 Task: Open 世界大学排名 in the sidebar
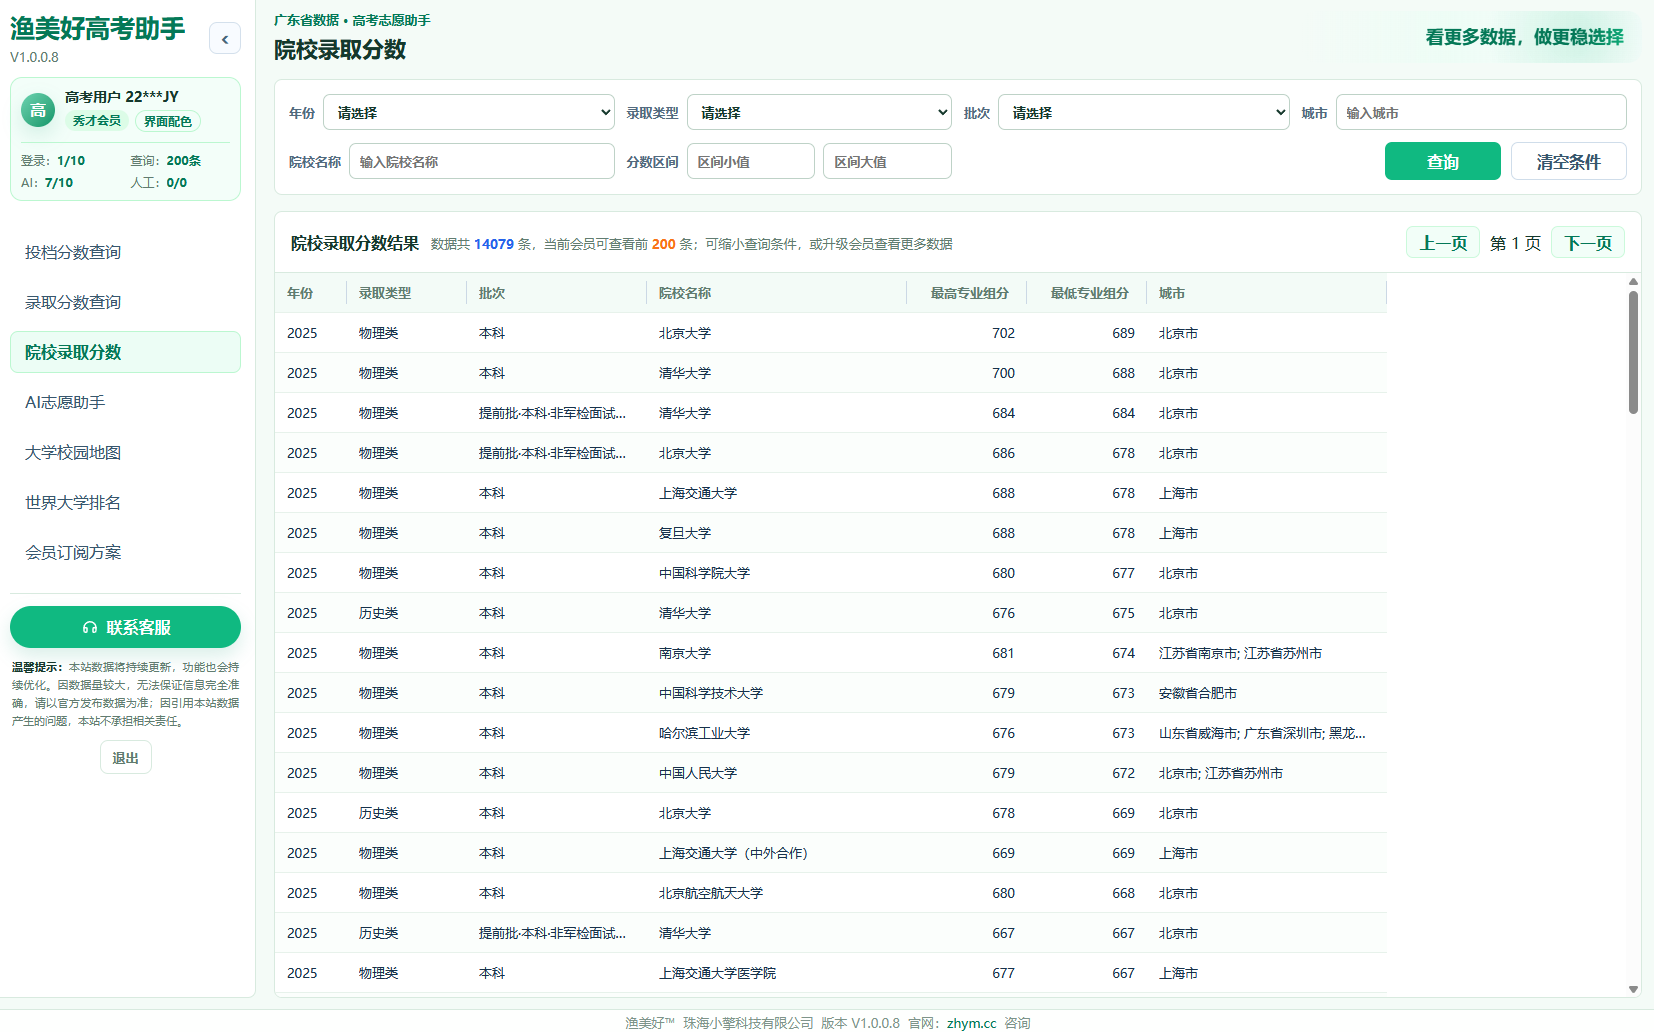[125, 502]
